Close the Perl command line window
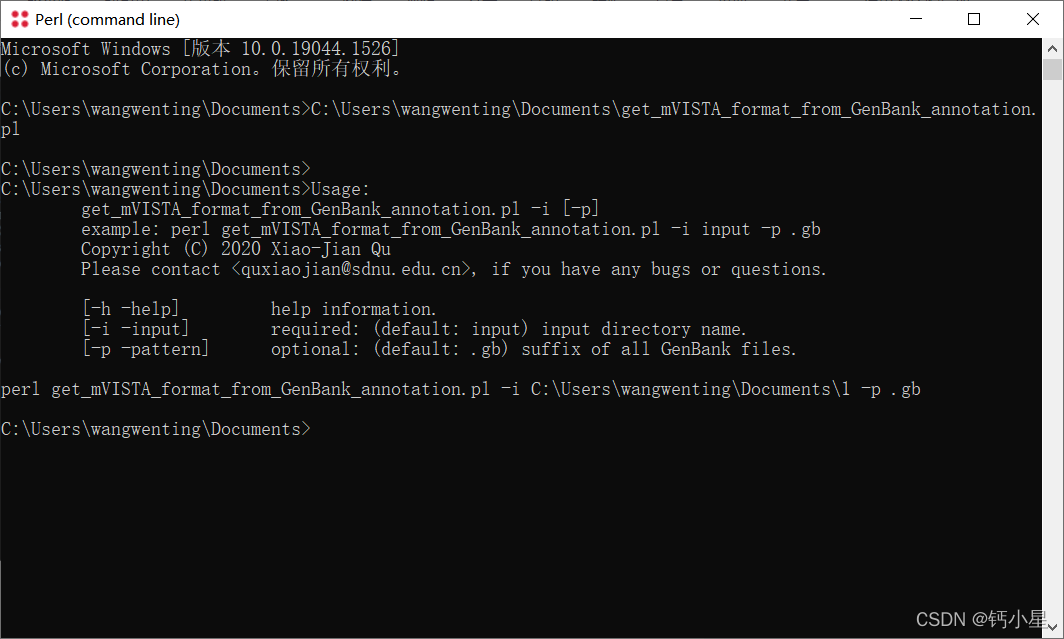Image resolution: width=1064 pixels, height=639 pixels. [x=1032, y=19]
